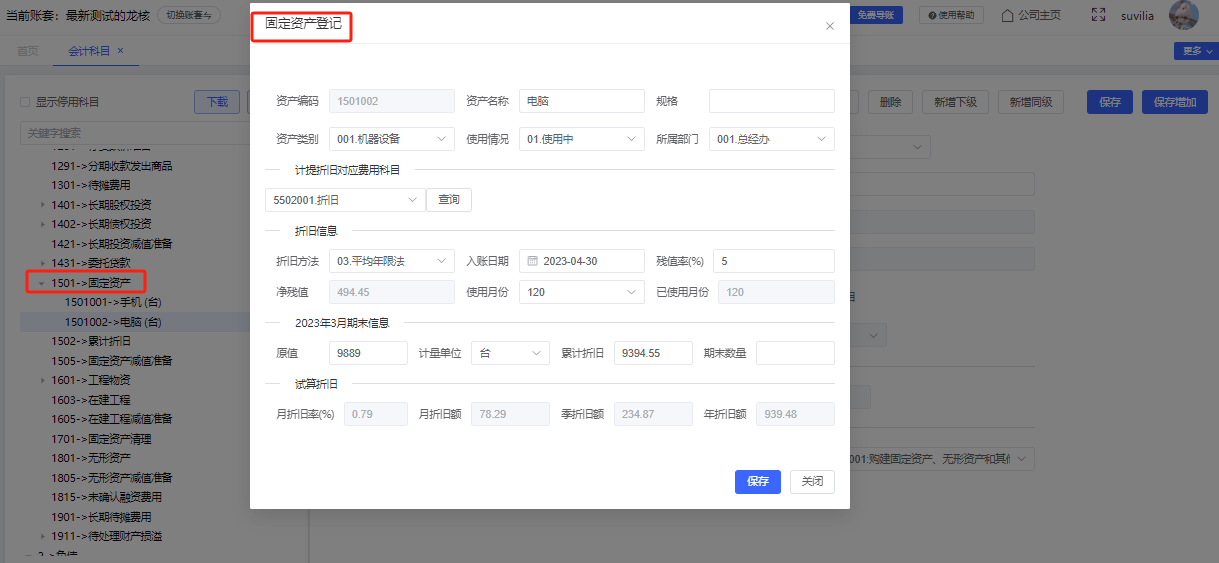Select tree item 1801->无形资产
Viewport: 1219px width, 563px height.
[x=91, y=458]
